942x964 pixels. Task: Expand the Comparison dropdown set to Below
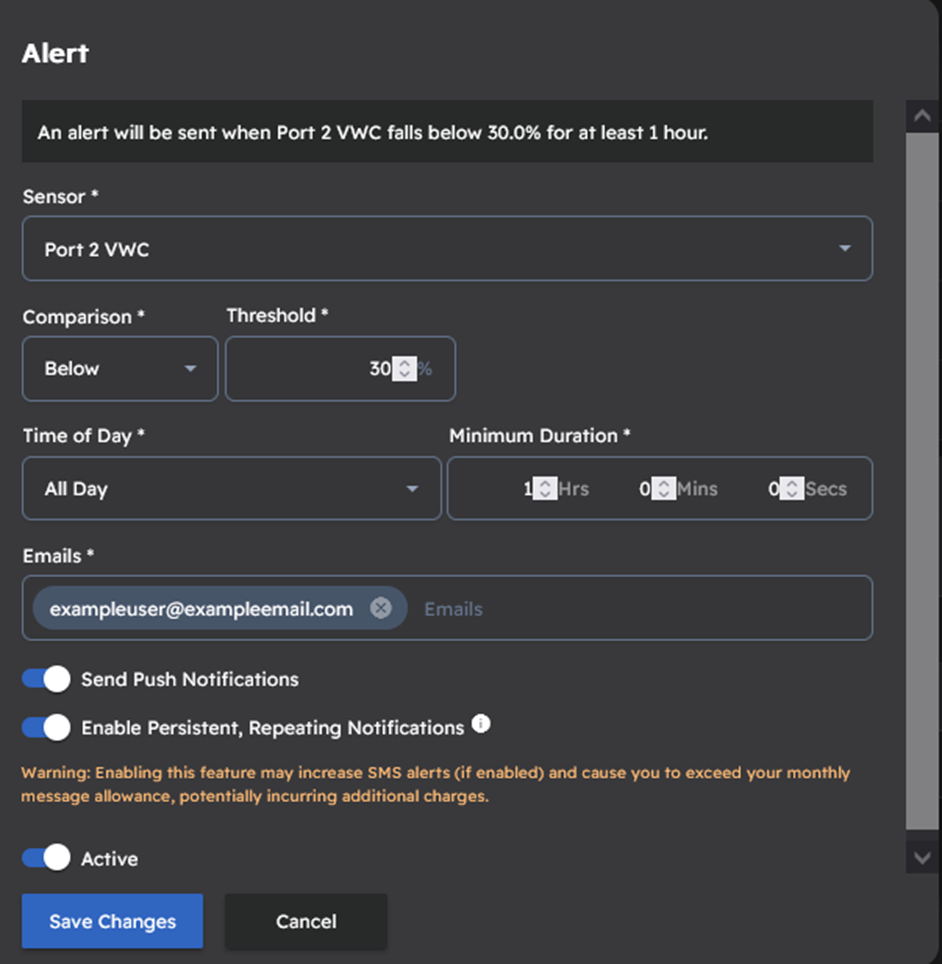click(120, 369)
